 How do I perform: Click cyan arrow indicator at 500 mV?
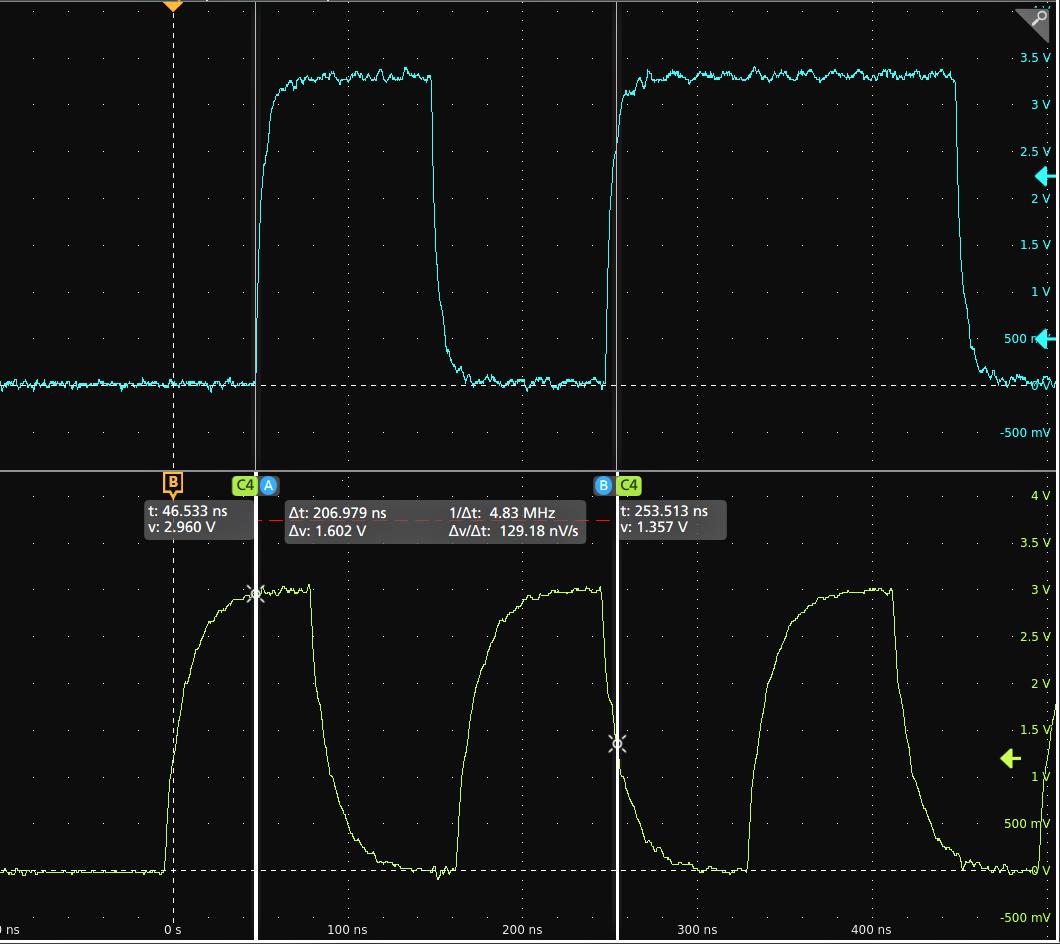point(1045,340)
